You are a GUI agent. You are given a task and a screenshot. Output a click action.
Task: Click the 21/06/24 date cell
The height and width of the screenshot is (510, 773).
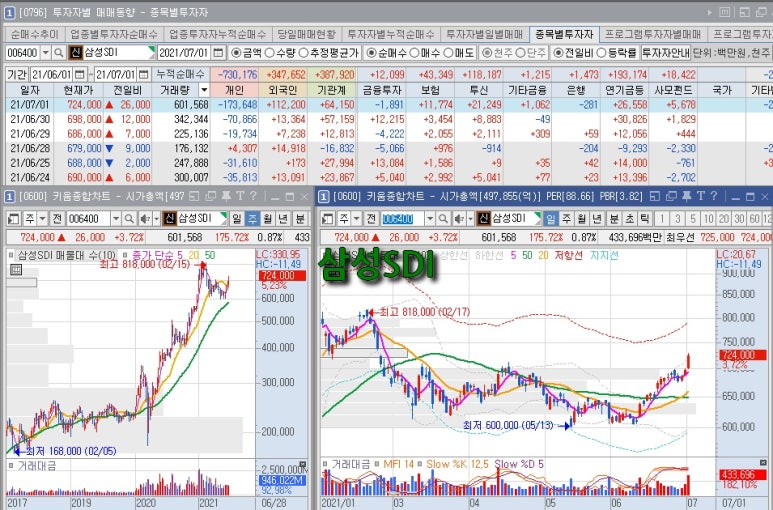click(29, 177)
